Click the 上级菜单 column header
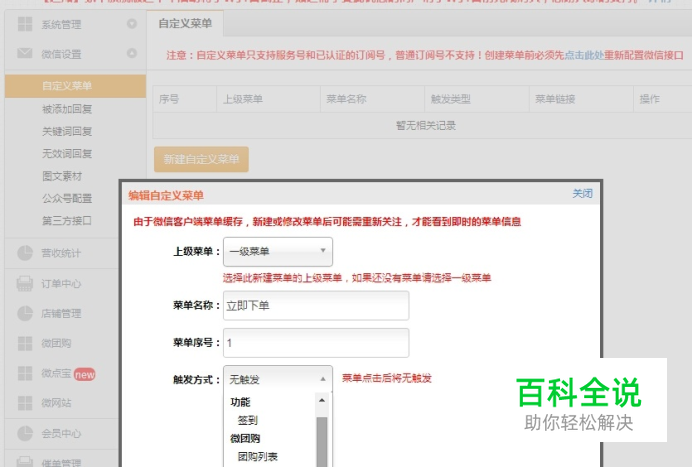Viewport: 692px width, 467px height. coord(268,99)
